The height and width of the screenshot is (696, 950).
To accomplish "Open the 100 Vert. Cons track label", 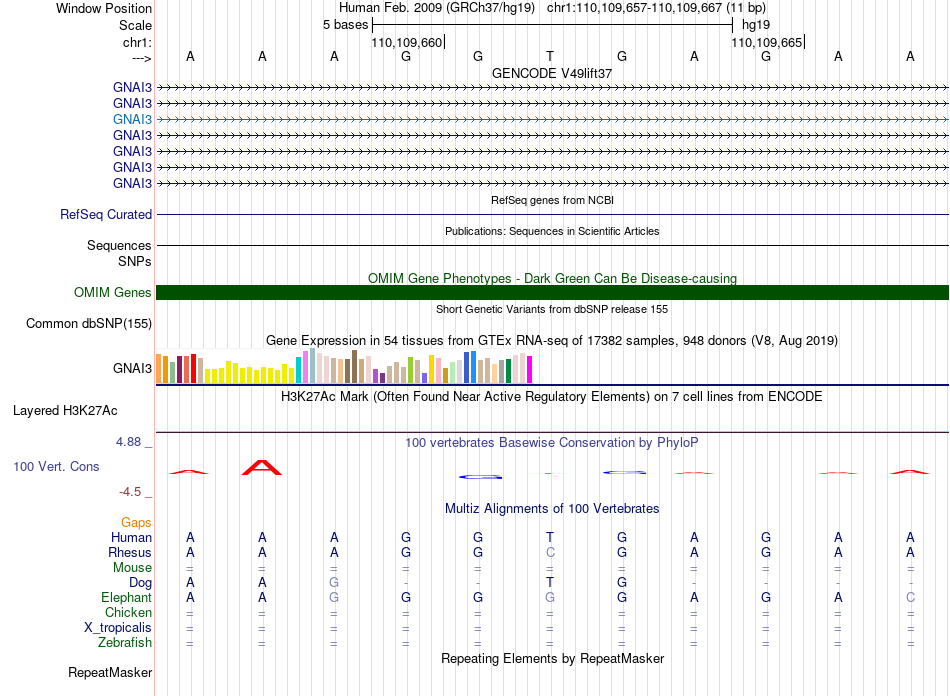I will (56, 466).
